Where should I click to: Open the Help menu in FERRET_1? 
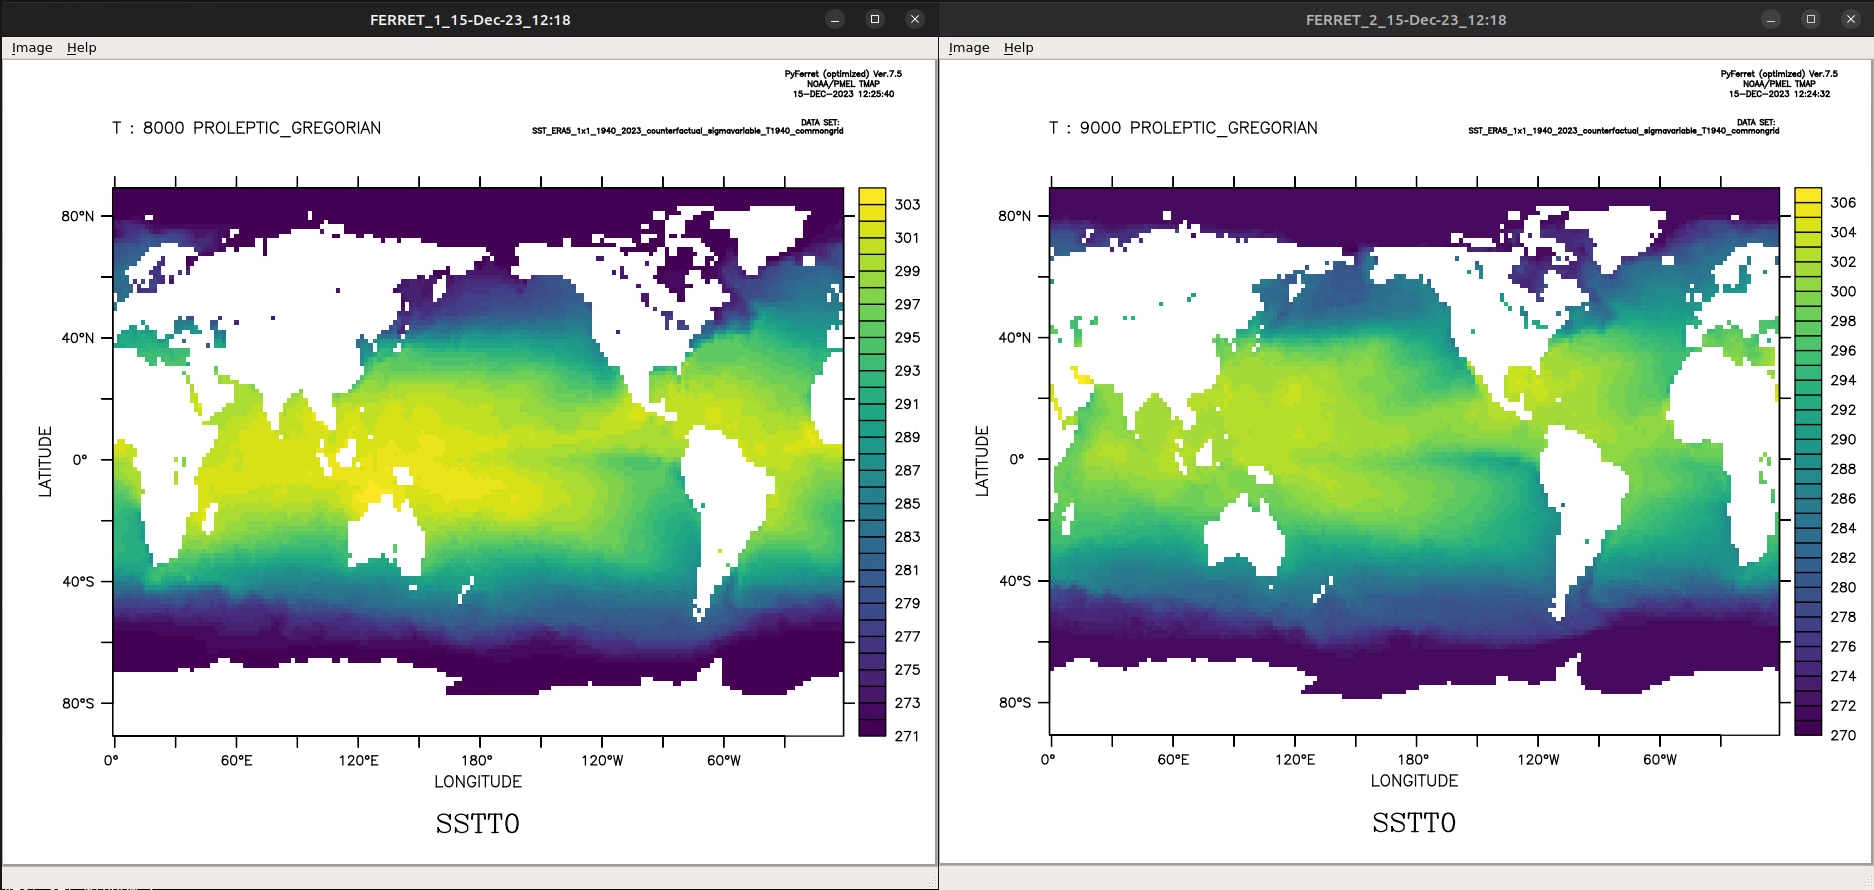point(82,47)
